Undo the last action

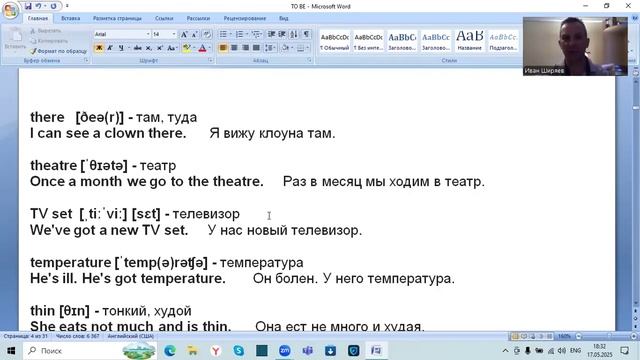[38, 6]
